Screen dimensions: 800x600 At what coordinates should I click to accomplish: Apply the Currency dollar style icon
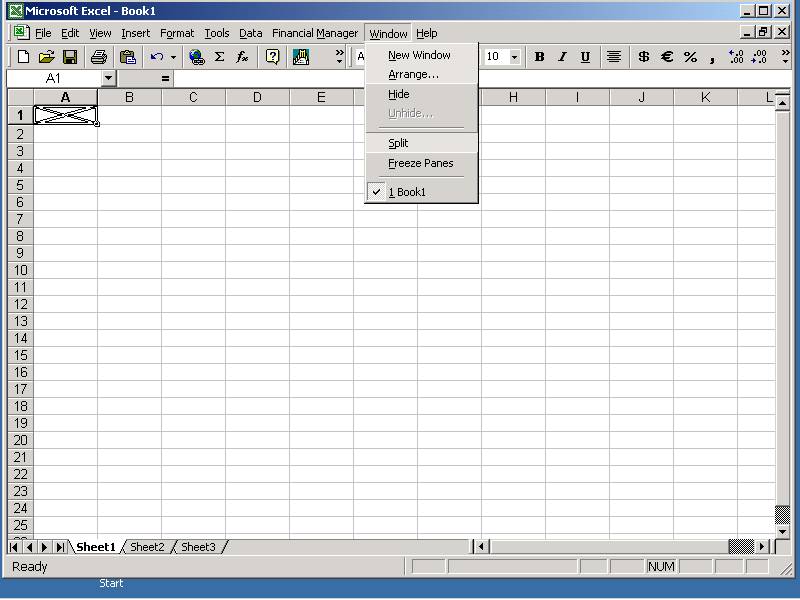pyautogui.click(x=643, y=57)
